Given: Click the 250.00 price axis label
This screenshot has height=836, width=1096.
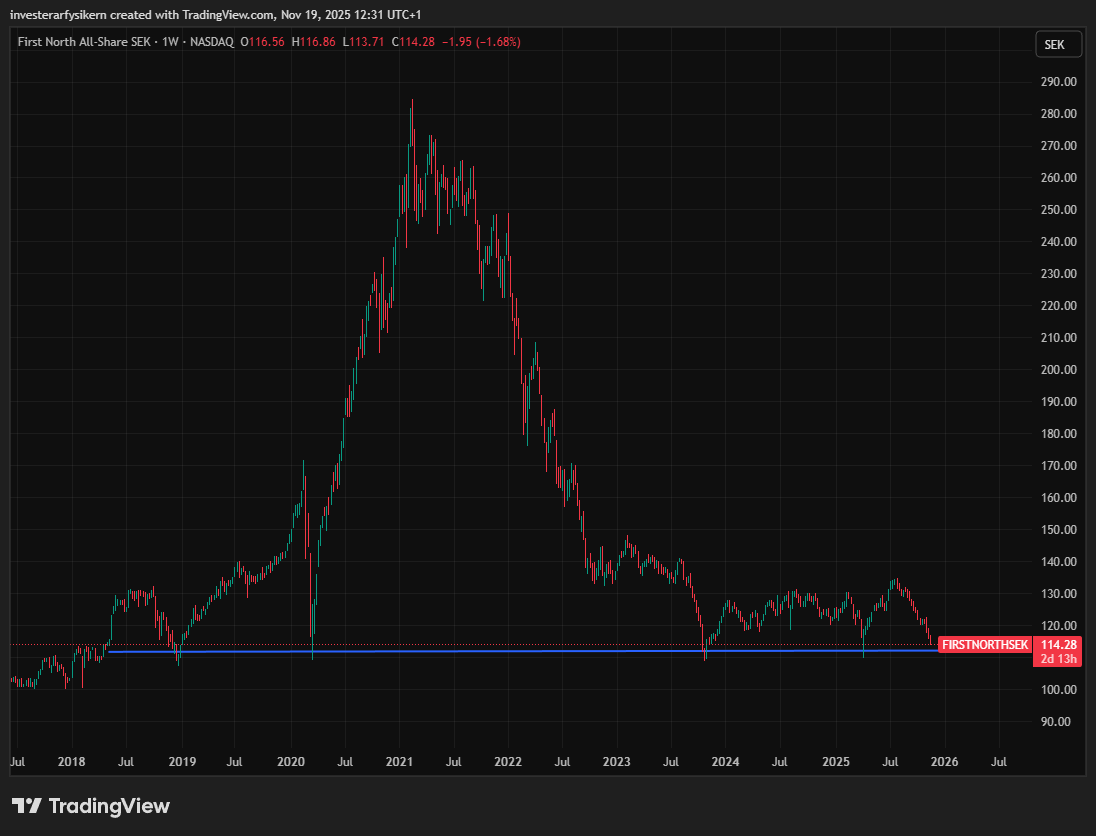Looking at the screenshot, I should coord(1058,210).
